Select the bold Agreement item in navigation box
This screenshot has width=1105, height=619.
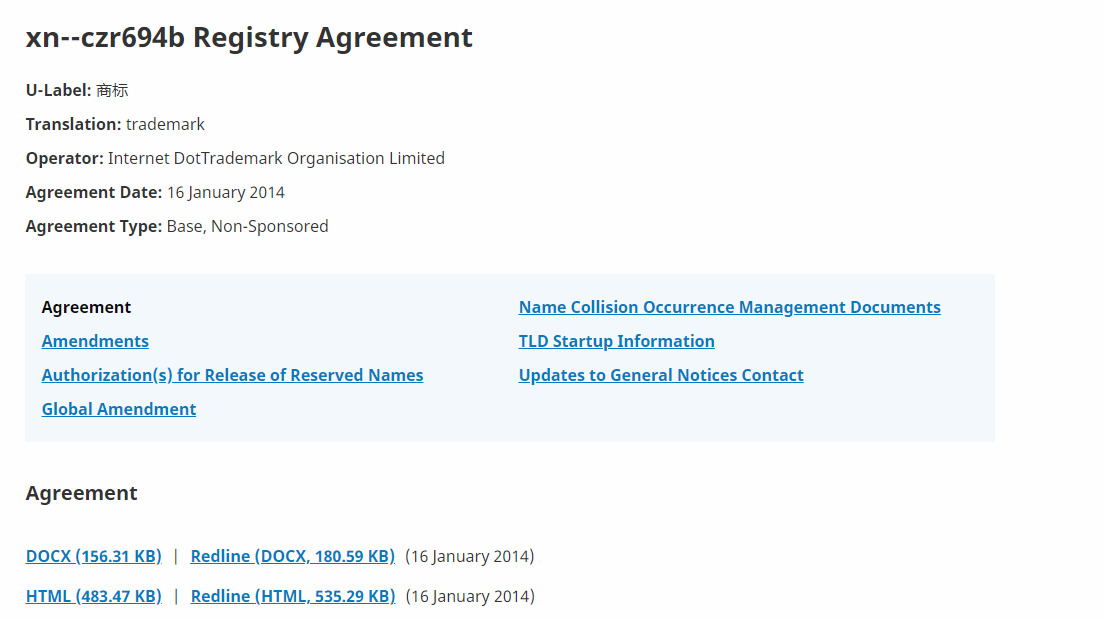click(x=86, y=307)
